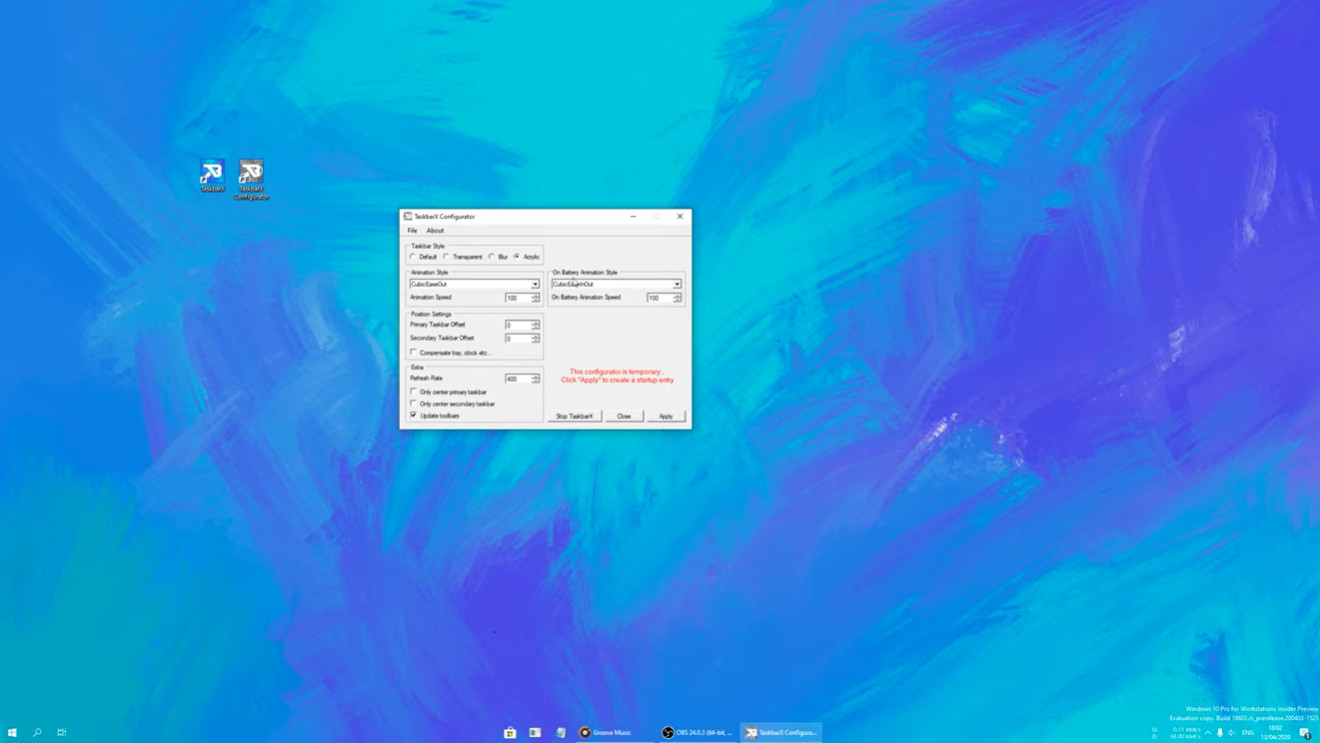
Task: Click the Primary Taskbar Offset spinner arrows
Action: point(536,325)
